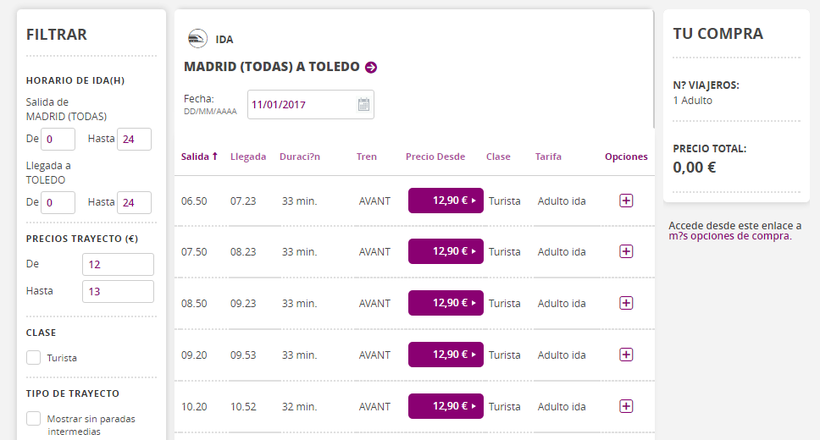Select the 12,90 € price for 06.50 departure
820x440 pixels.
pyautogui.click(x=445, y=201)
